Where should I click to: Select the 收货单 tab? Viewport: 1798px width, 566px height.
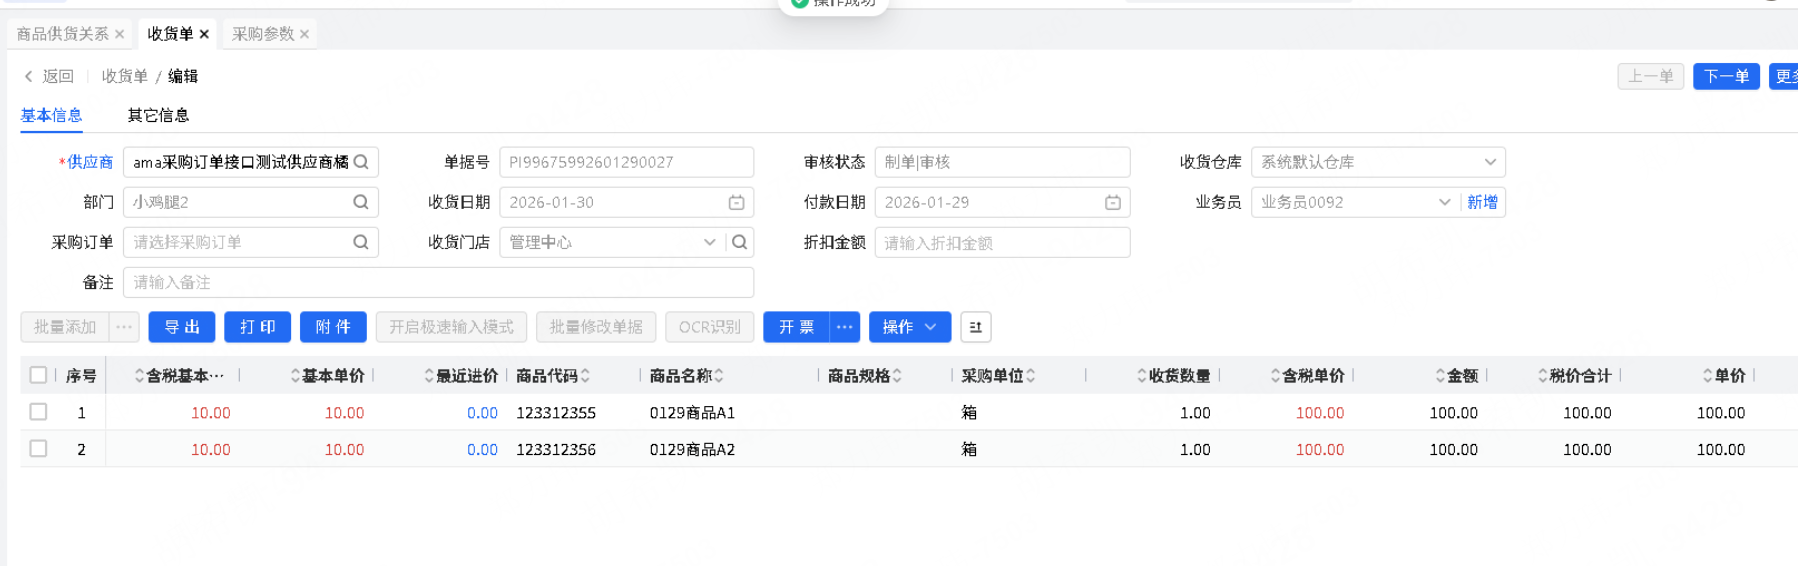(x=170, y=34)
